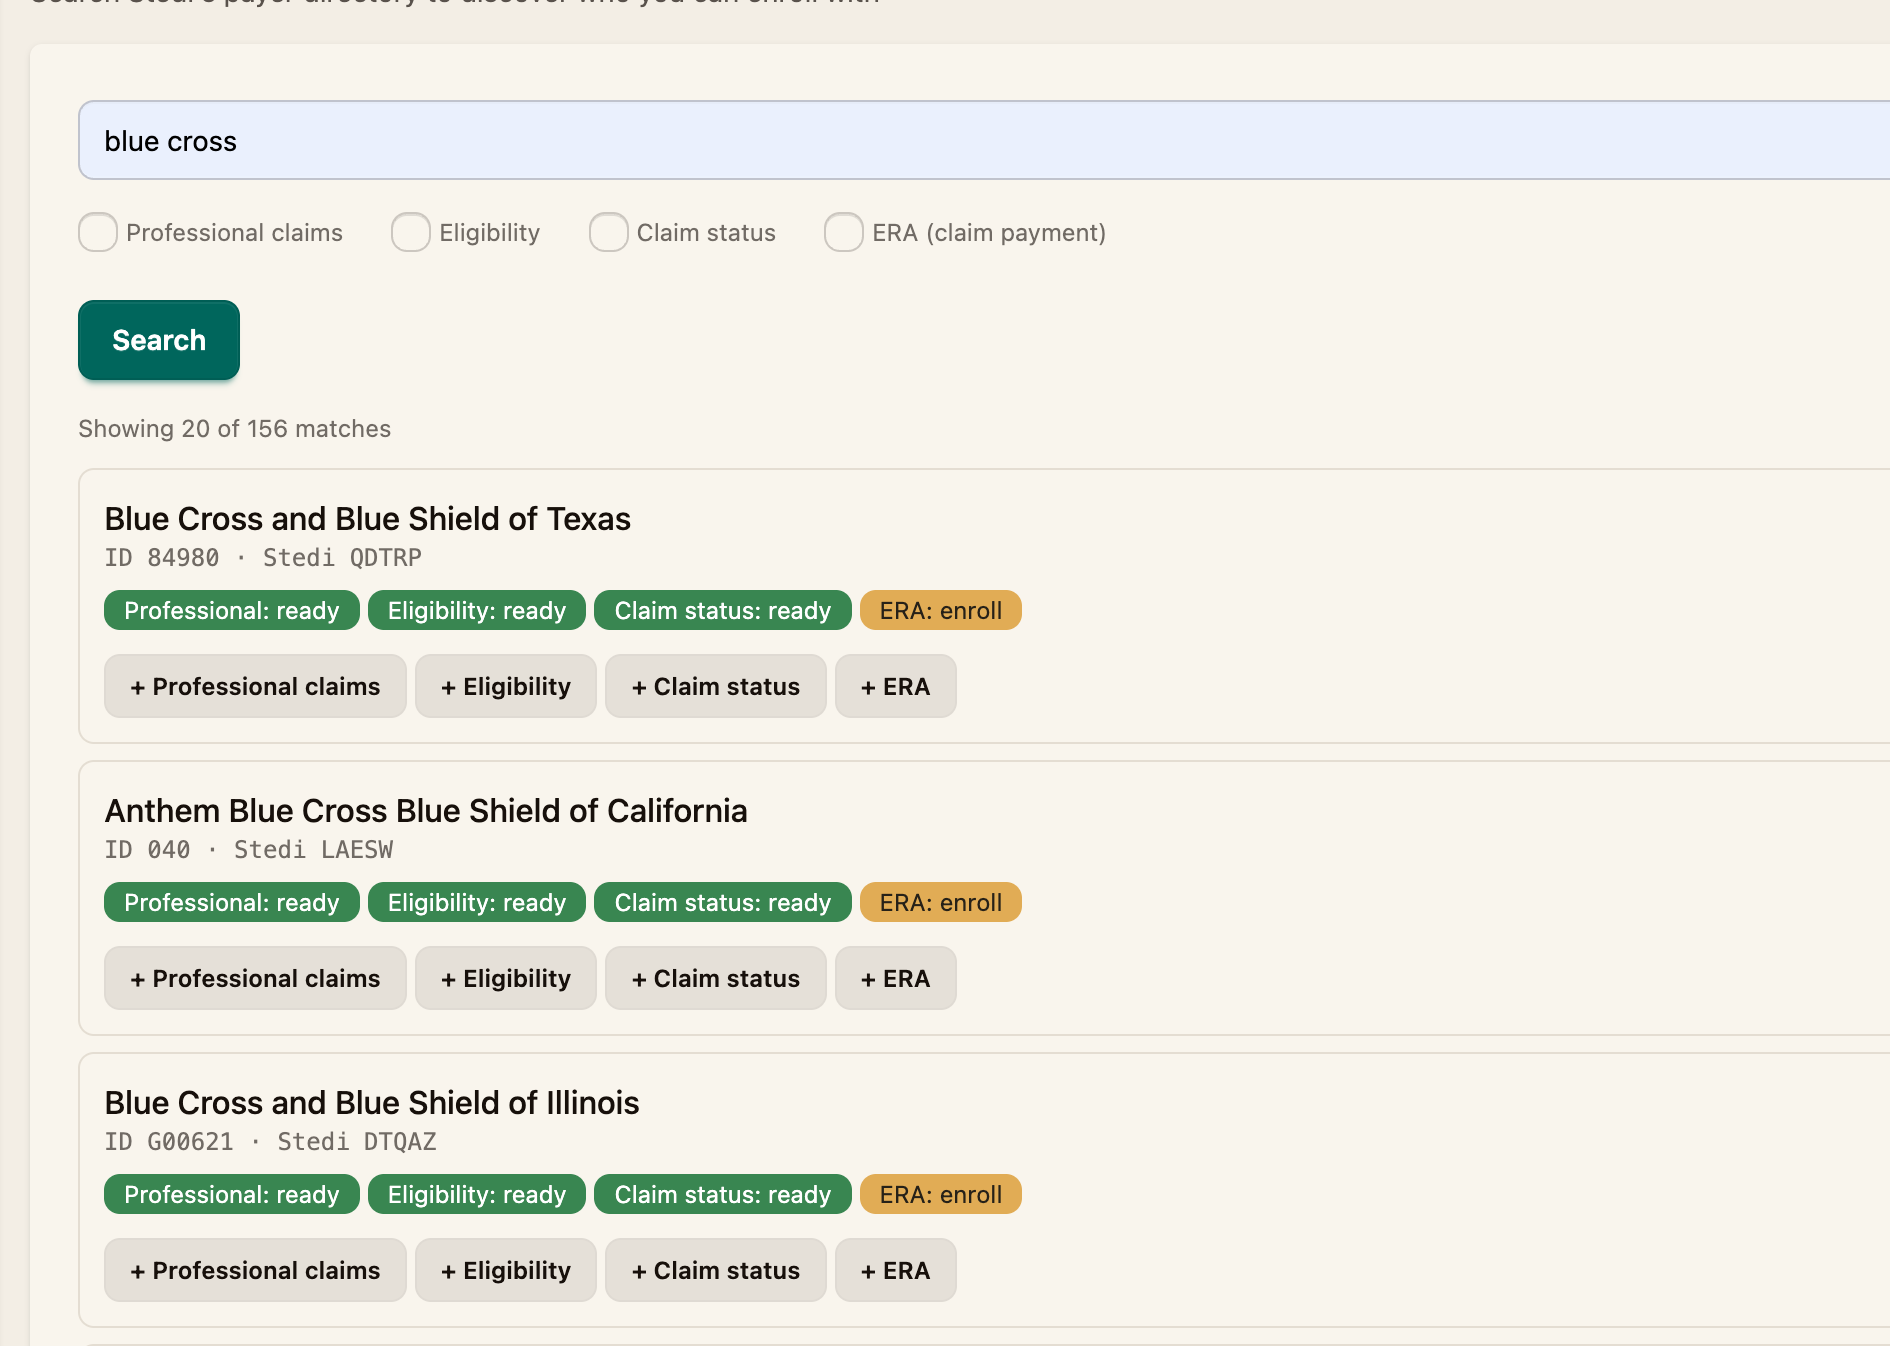
Task: Open Anthem Blue Cross Blue Shield of California
Action: coord(426,811)
